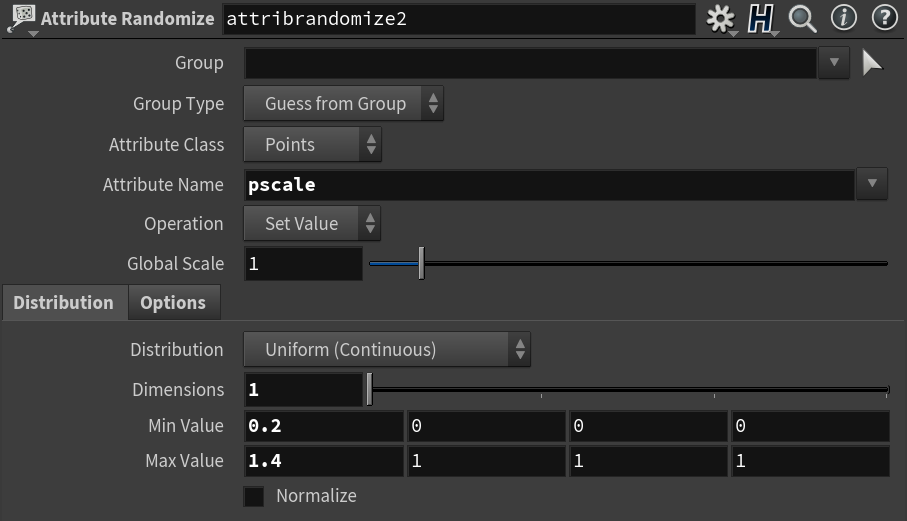
Task: Open the Group Type dropdown
Action: pyautogui.click(x=344, y=104)
